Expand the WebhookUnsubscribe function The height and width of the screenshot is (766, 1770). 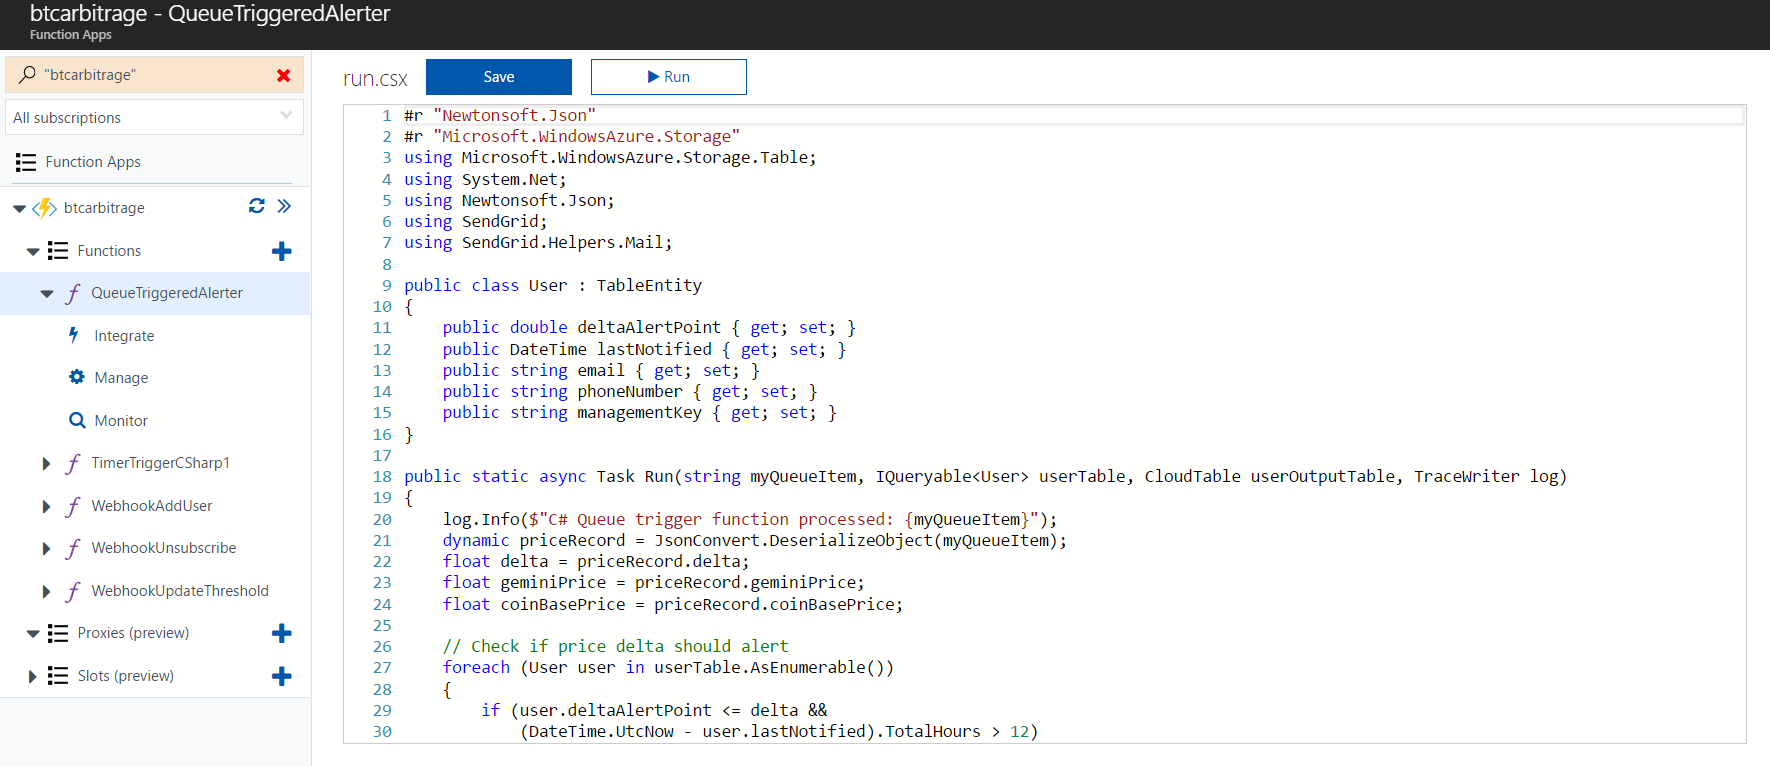[x=46, y=548]
